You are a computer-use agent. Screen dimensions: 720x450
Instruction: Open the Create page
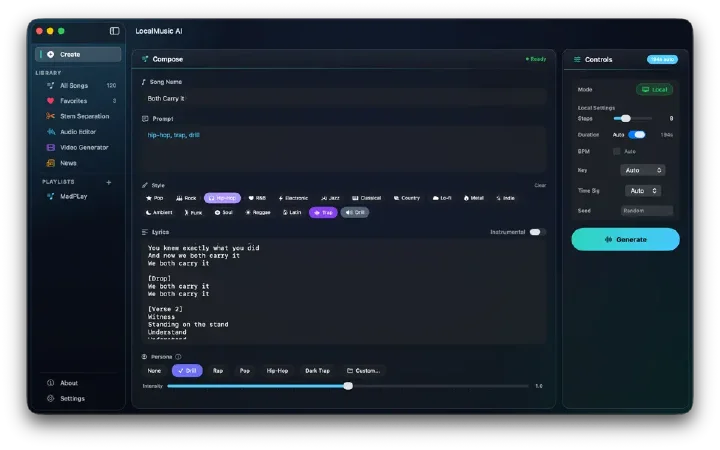78,54
